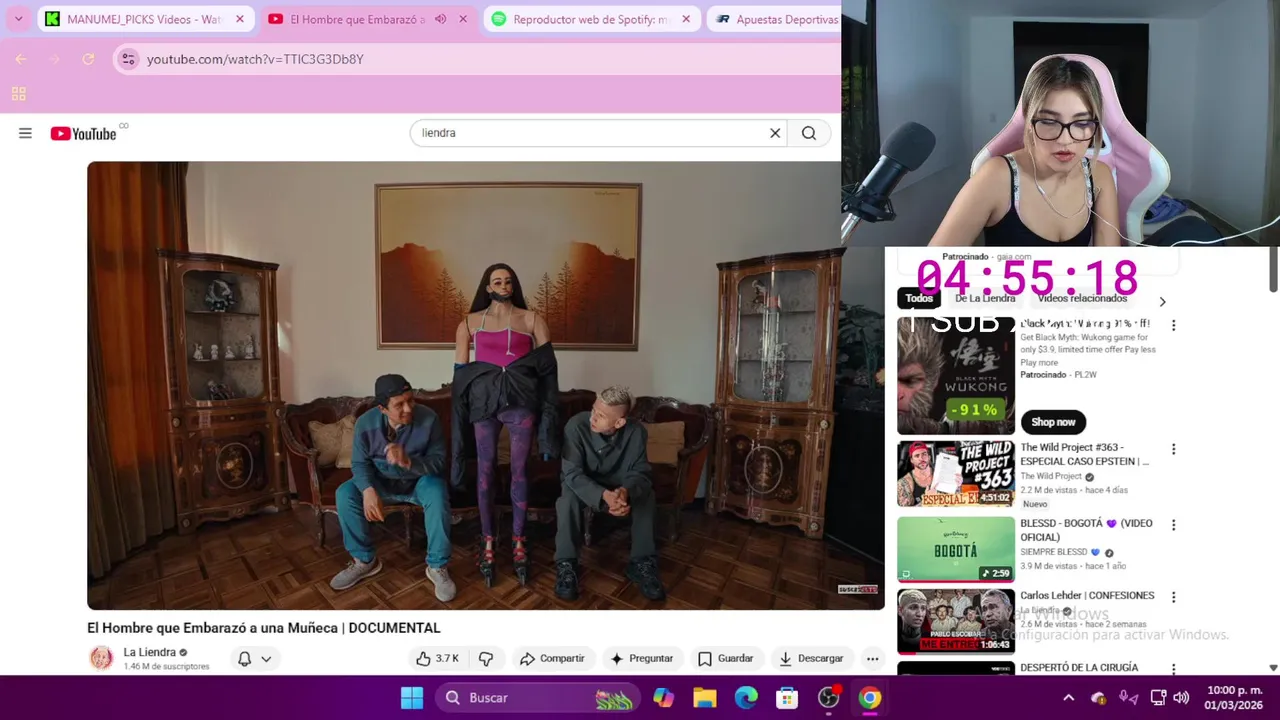Open La Liendra channel avatar
The image size is (1280, 720).
tap(101, 658)
